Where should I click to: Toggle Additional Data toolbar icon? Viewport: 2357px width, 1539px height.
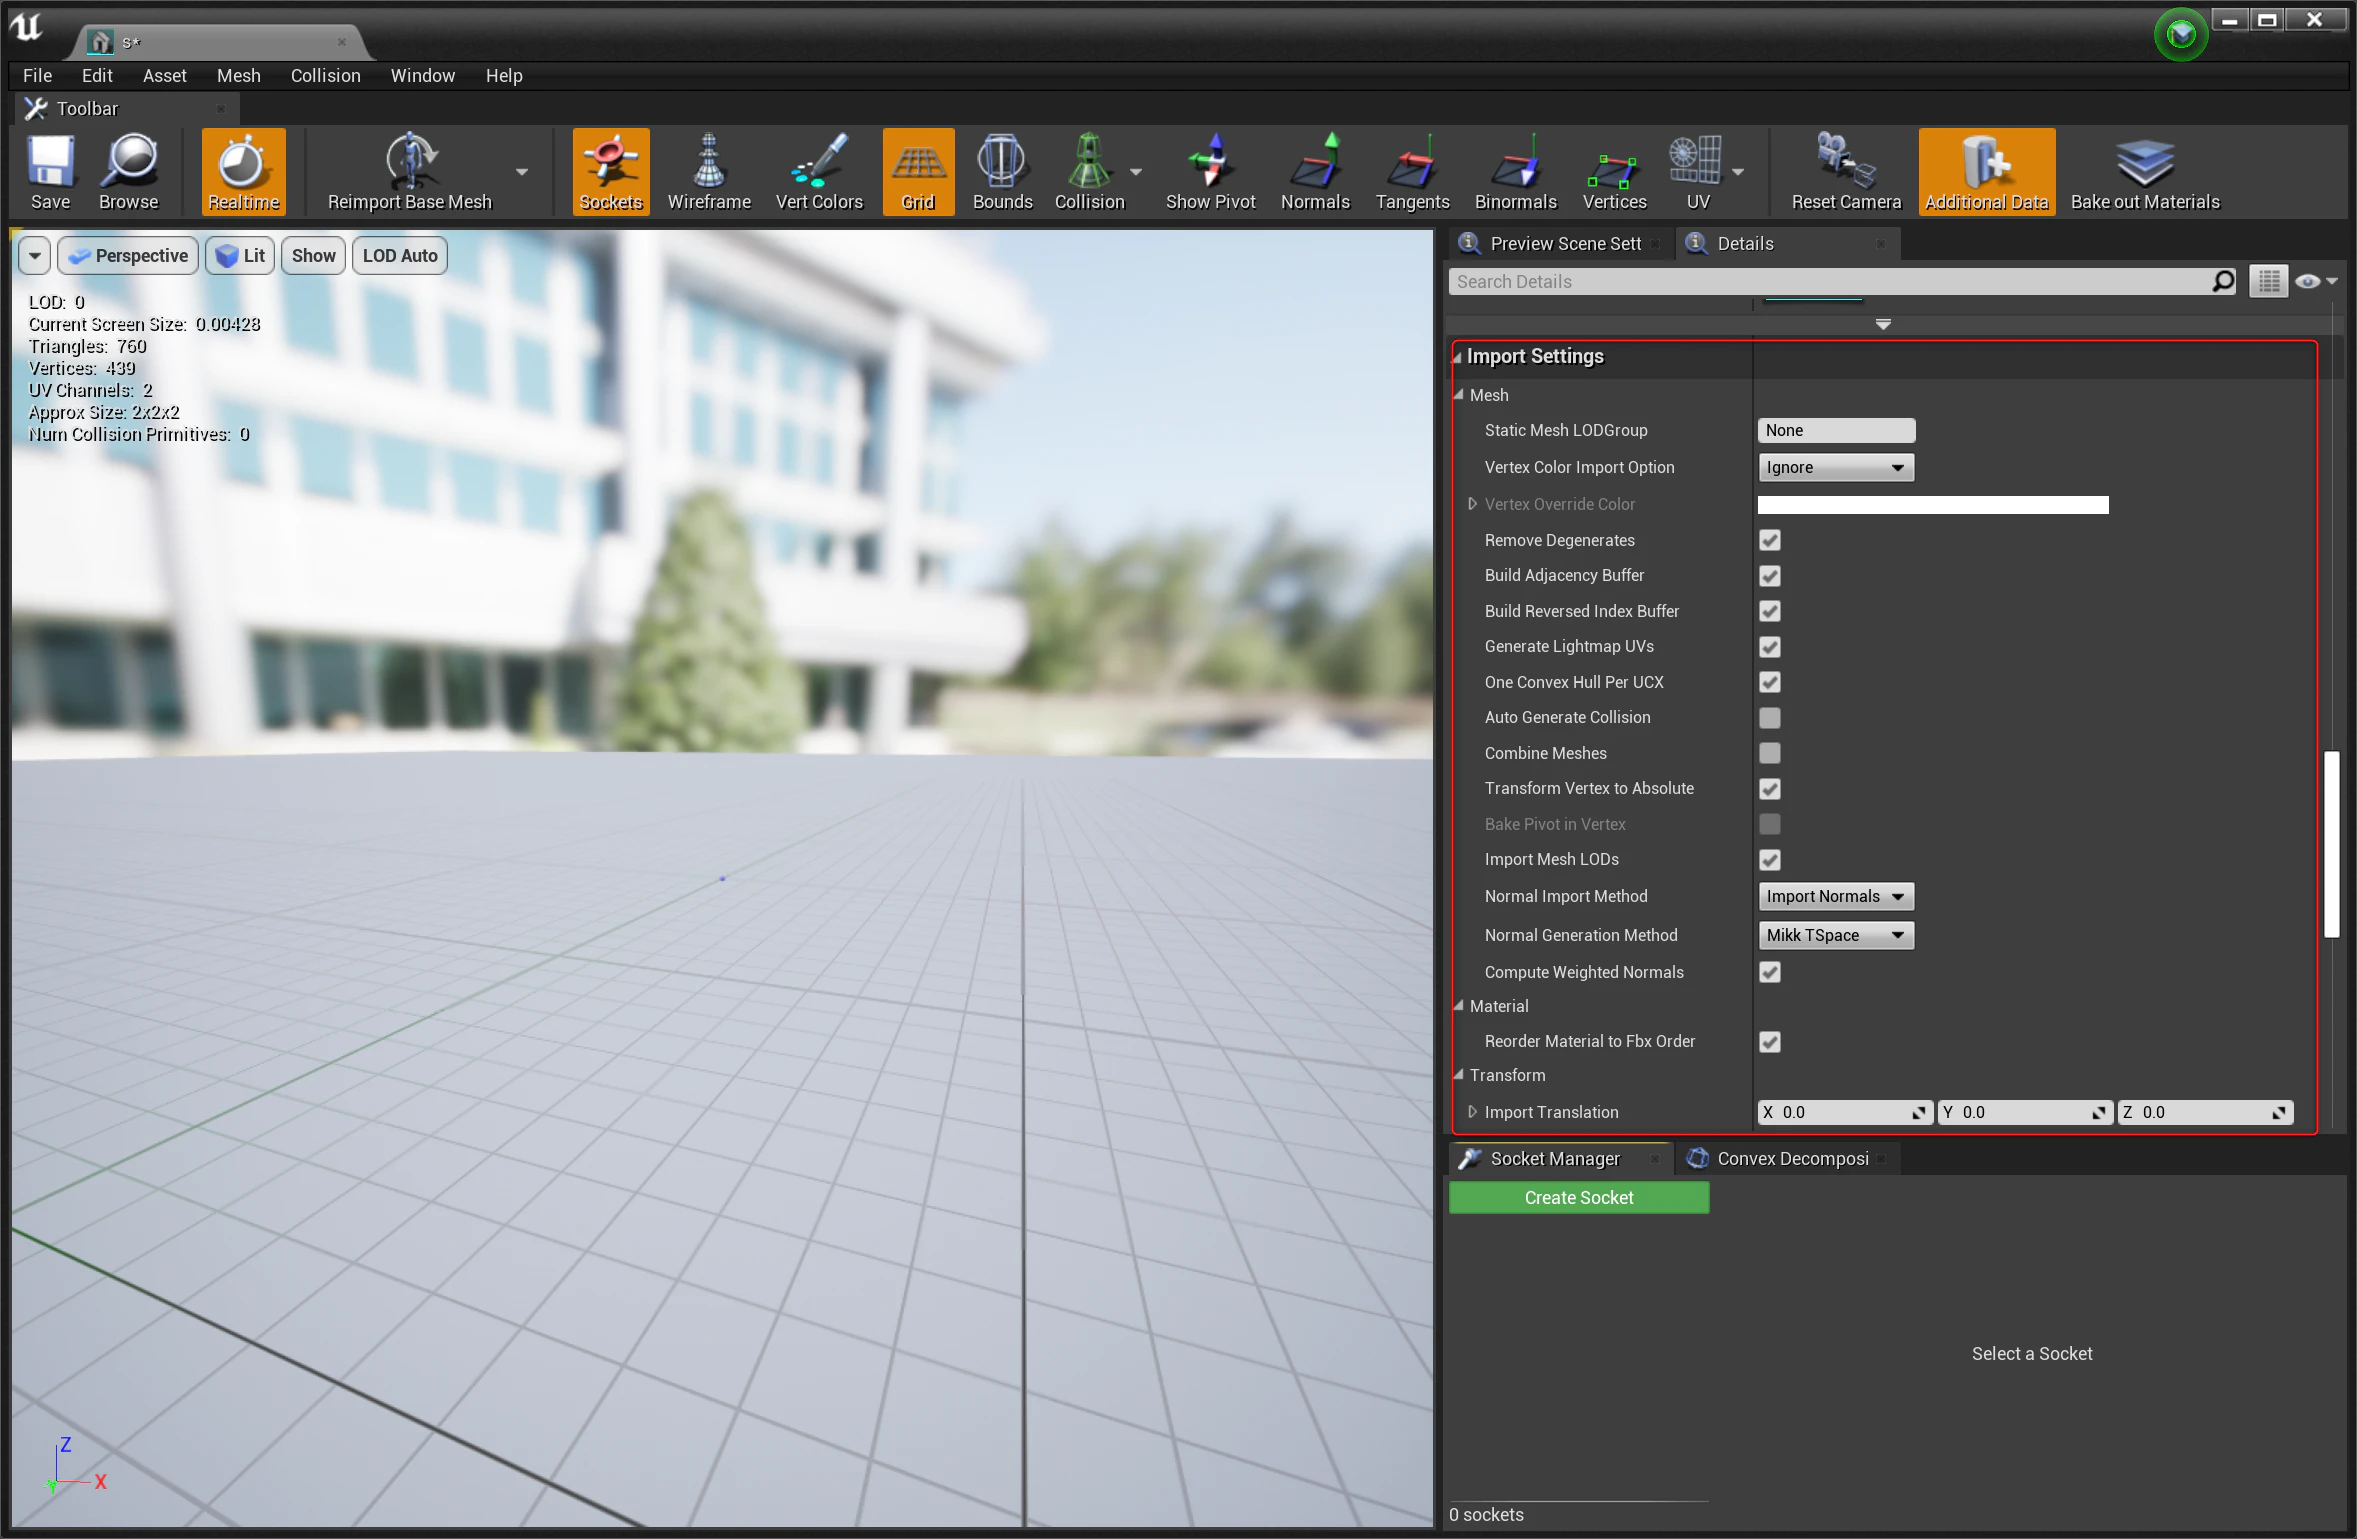tap(1987, 172)
